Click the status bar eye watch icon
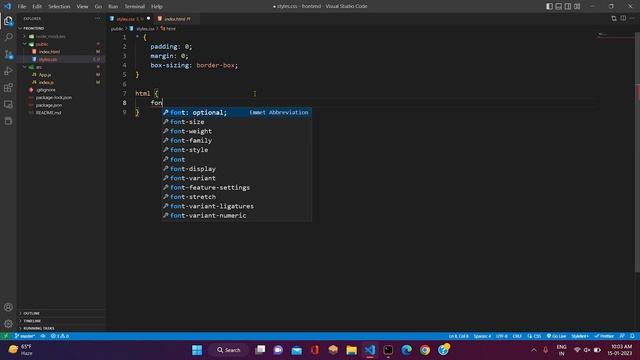The height and width of the screenshot is (360, 640). tap(43, 336)
